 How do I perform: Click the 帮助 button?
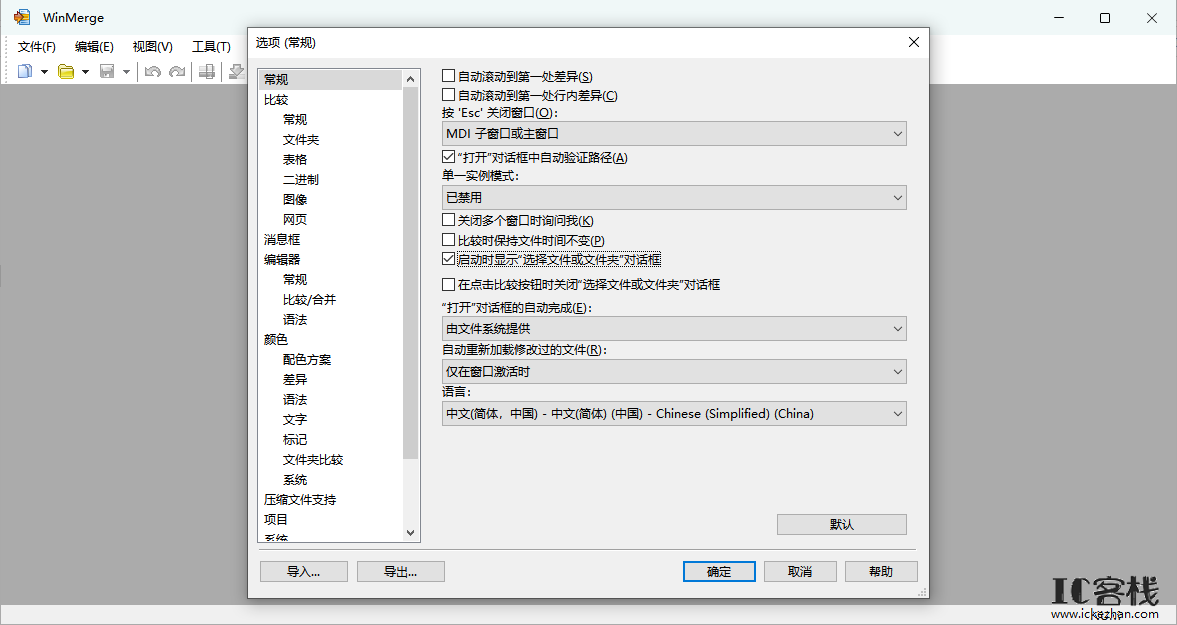[881, 572]
